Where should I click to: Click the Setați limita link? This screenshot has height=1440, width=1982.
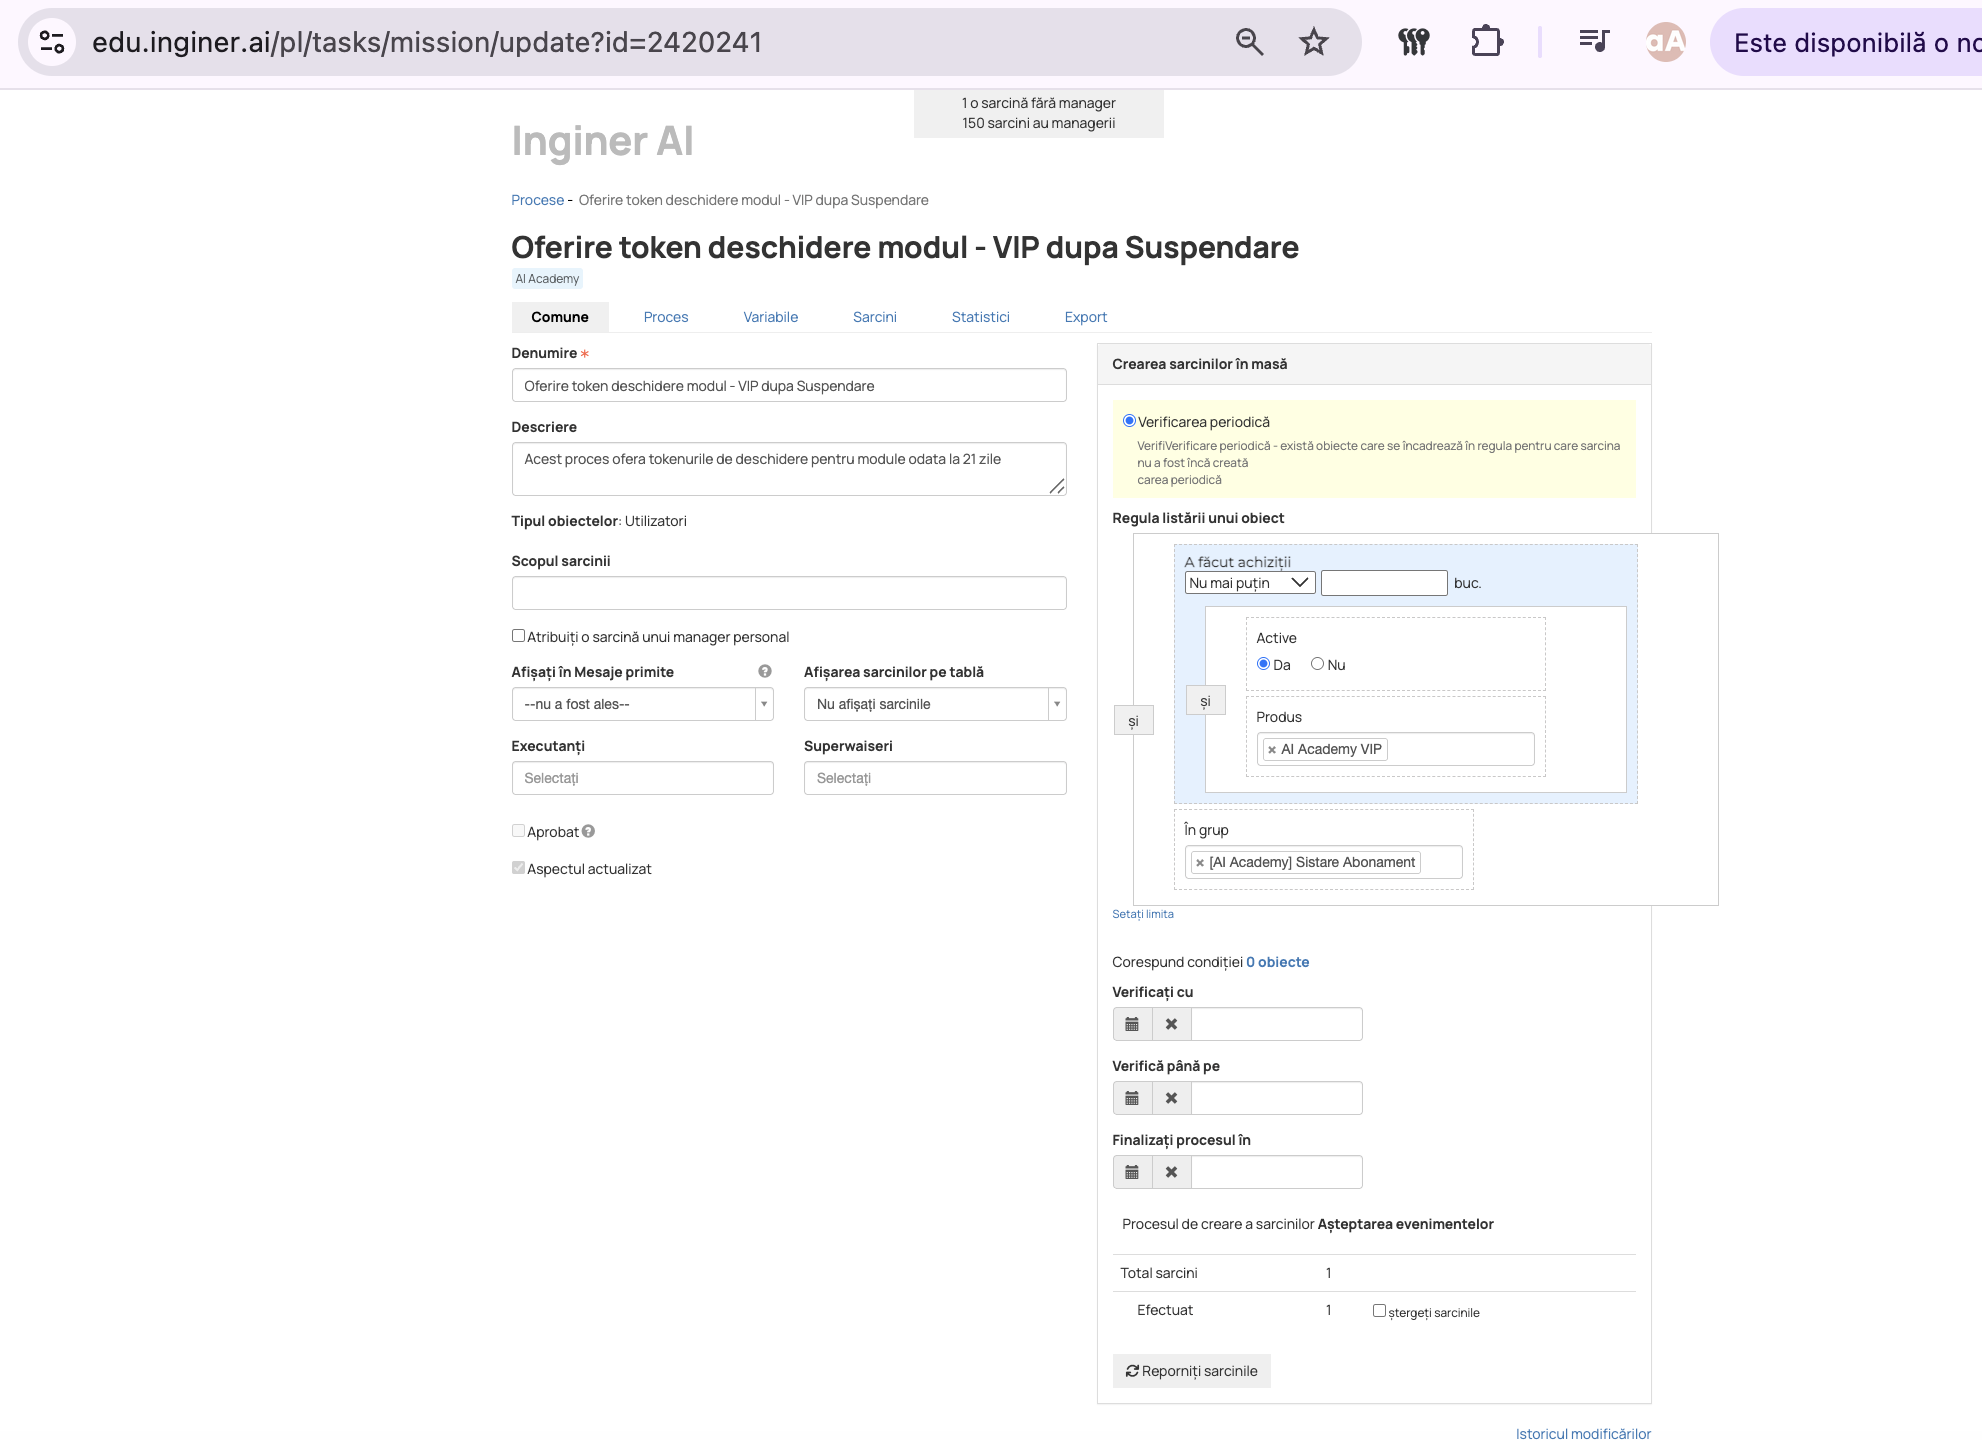tap(1143, 914)
